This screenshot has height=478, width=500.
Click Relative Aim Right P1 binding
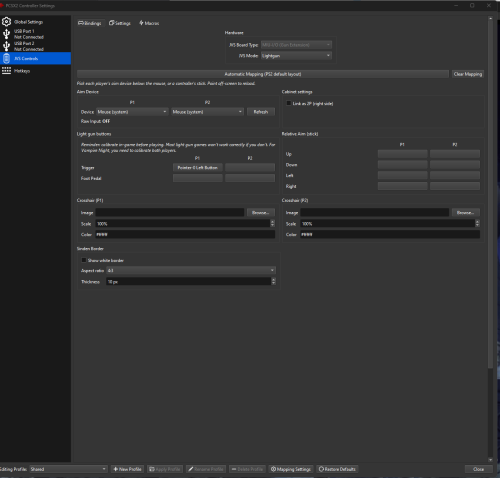click(403, 186)
